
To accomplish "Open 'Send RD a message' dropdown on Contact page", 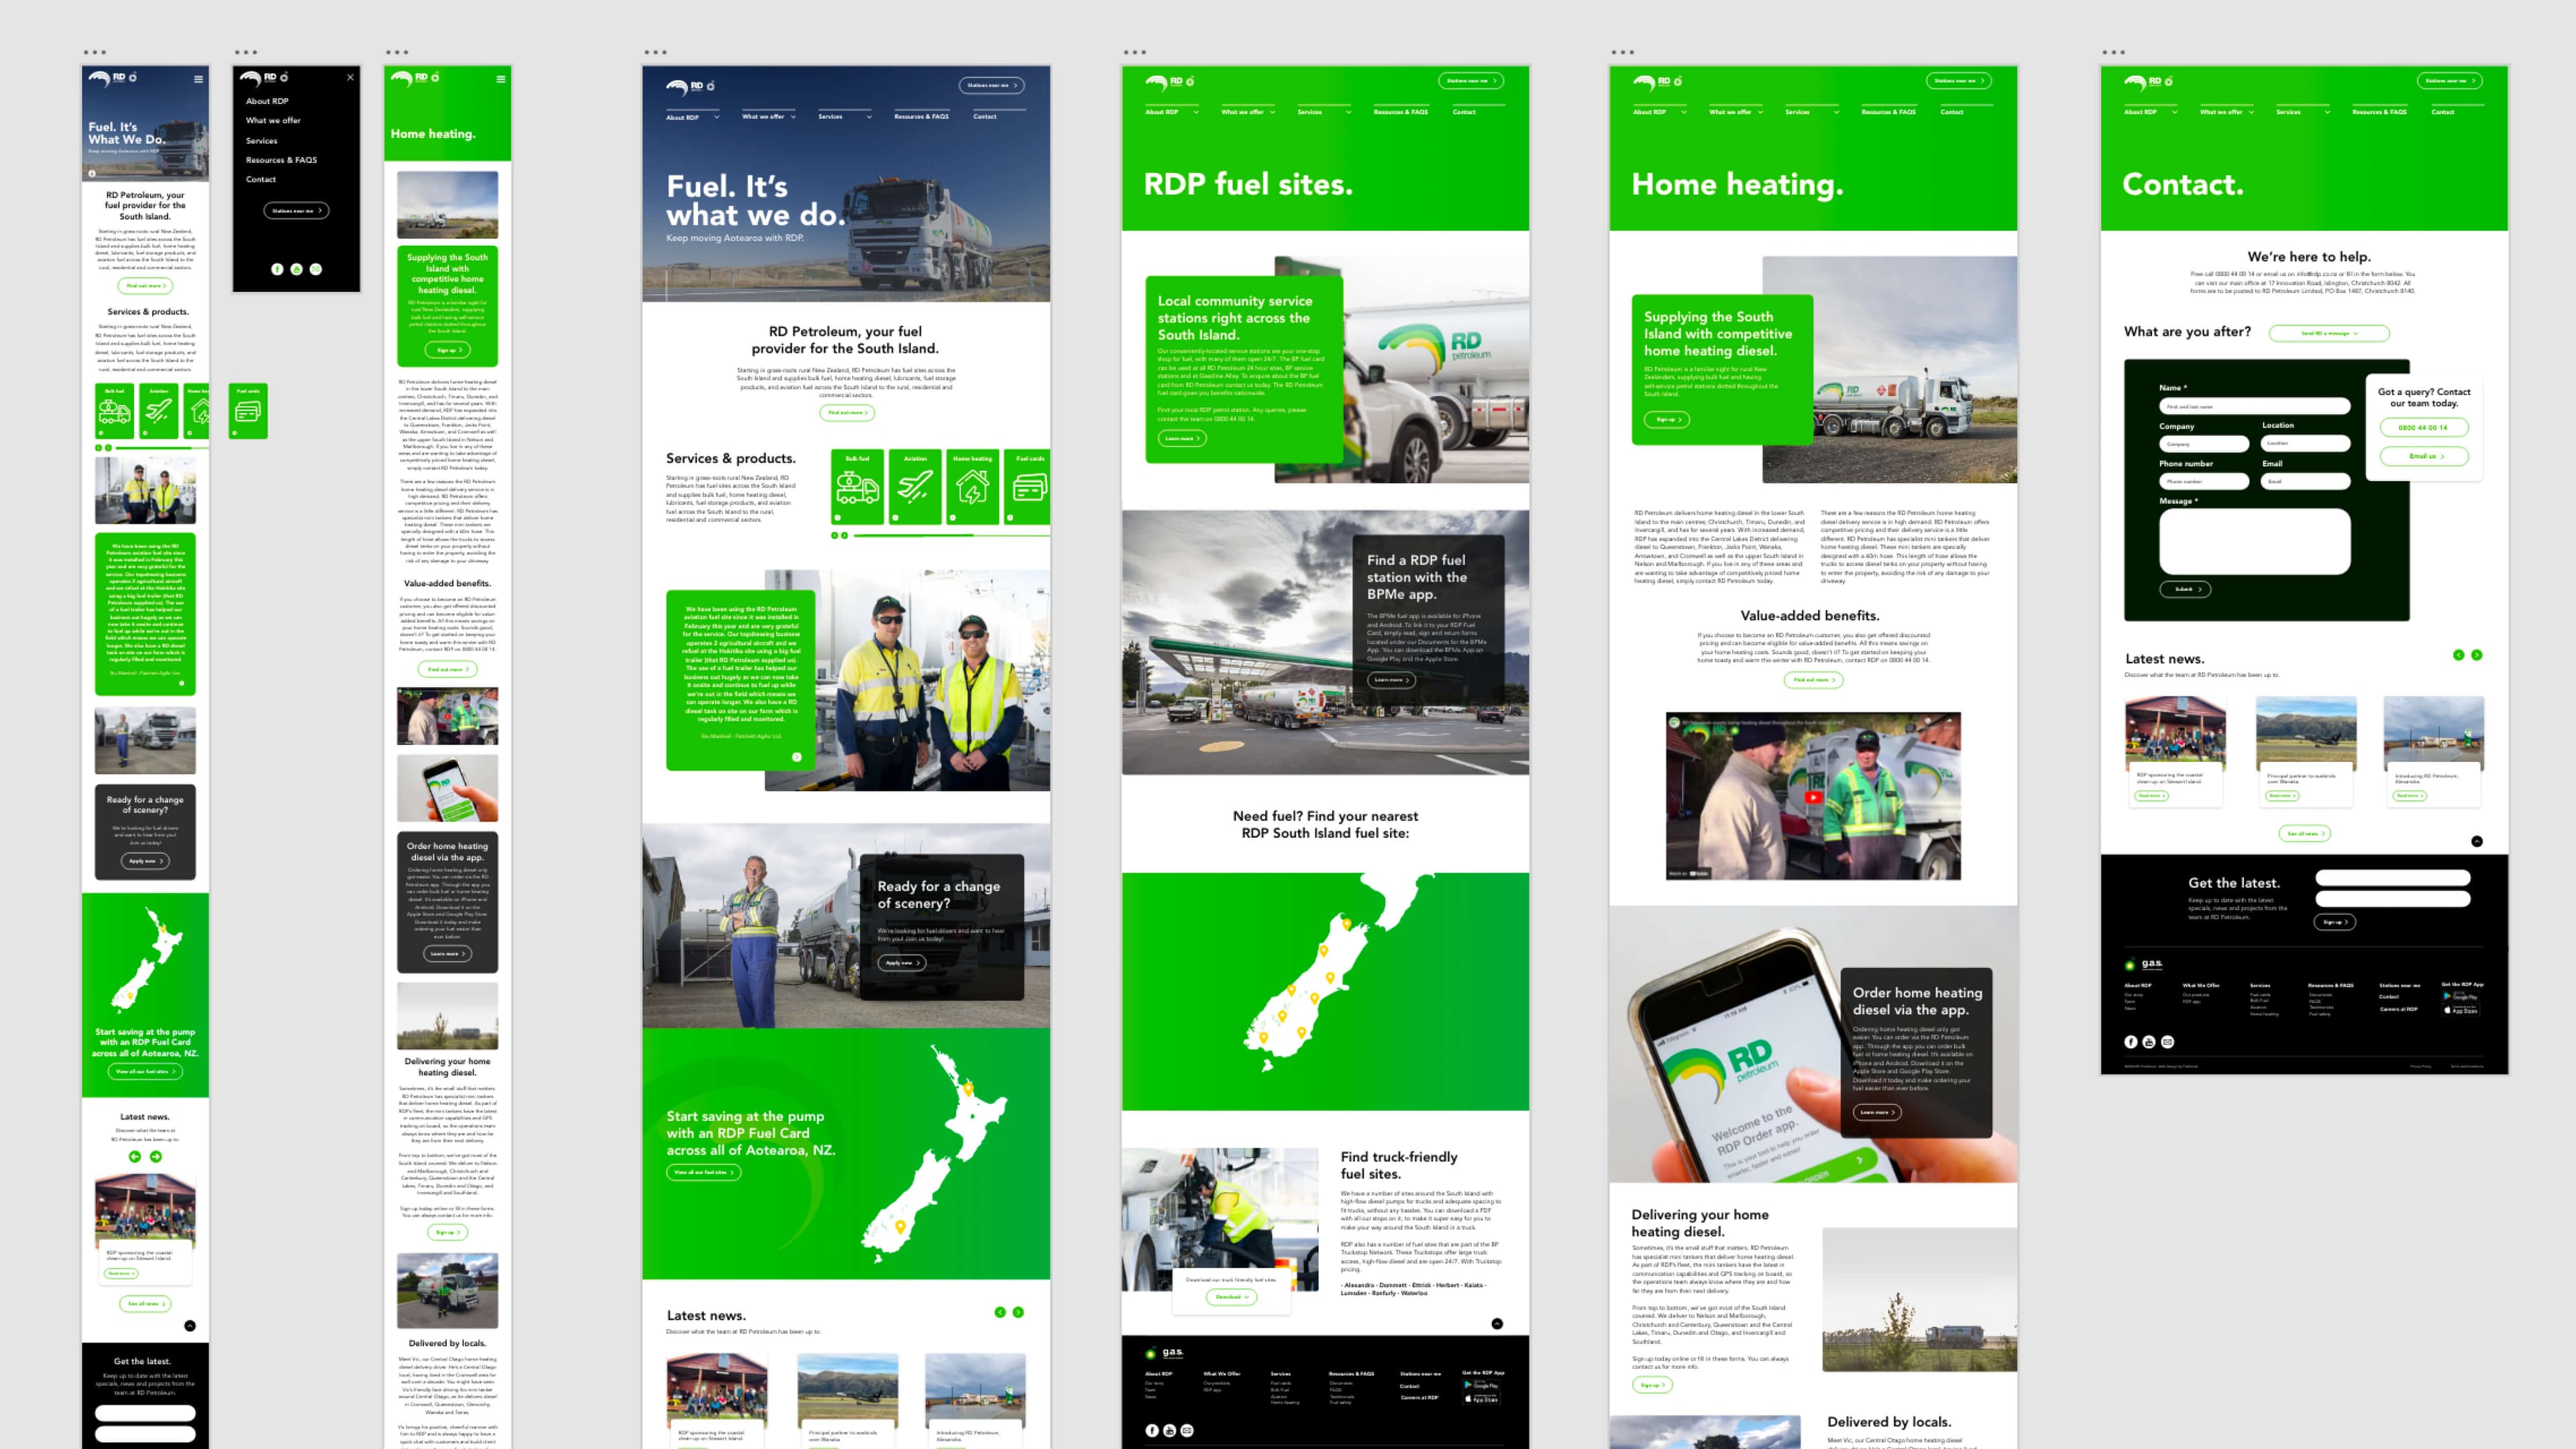I will [x=2329, y=333].
